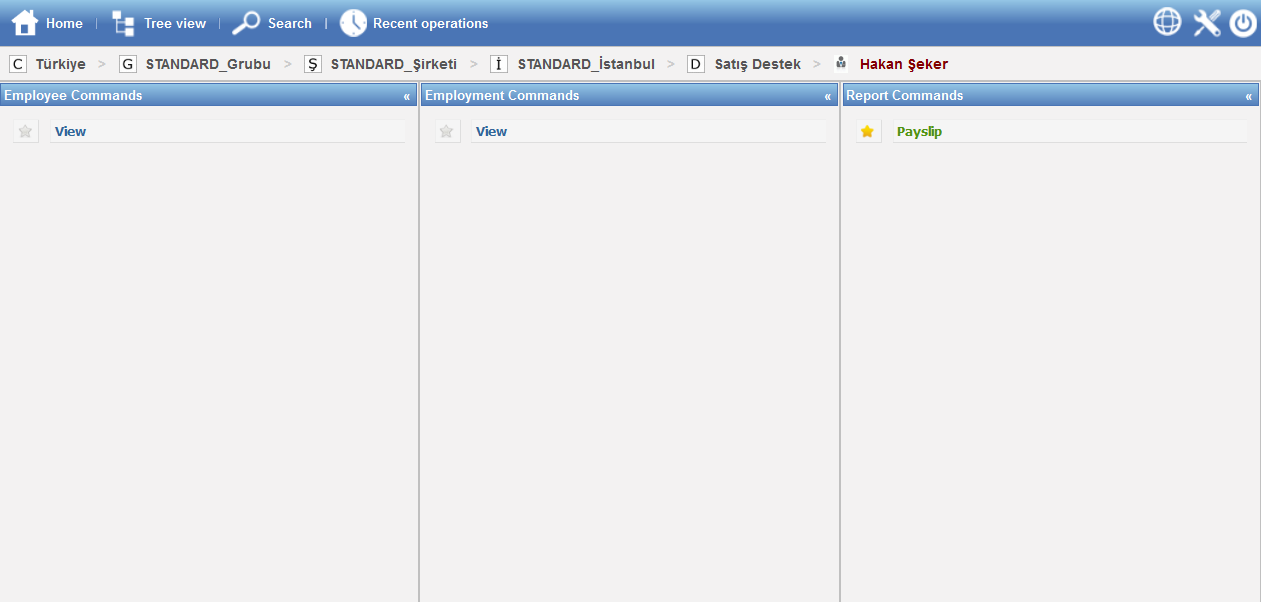This screenshot has width=1261, height=602.
Task: Click the İ icon beside STANDARD_İstanbul
Action: pyautogui.click(x=499, y=64)
